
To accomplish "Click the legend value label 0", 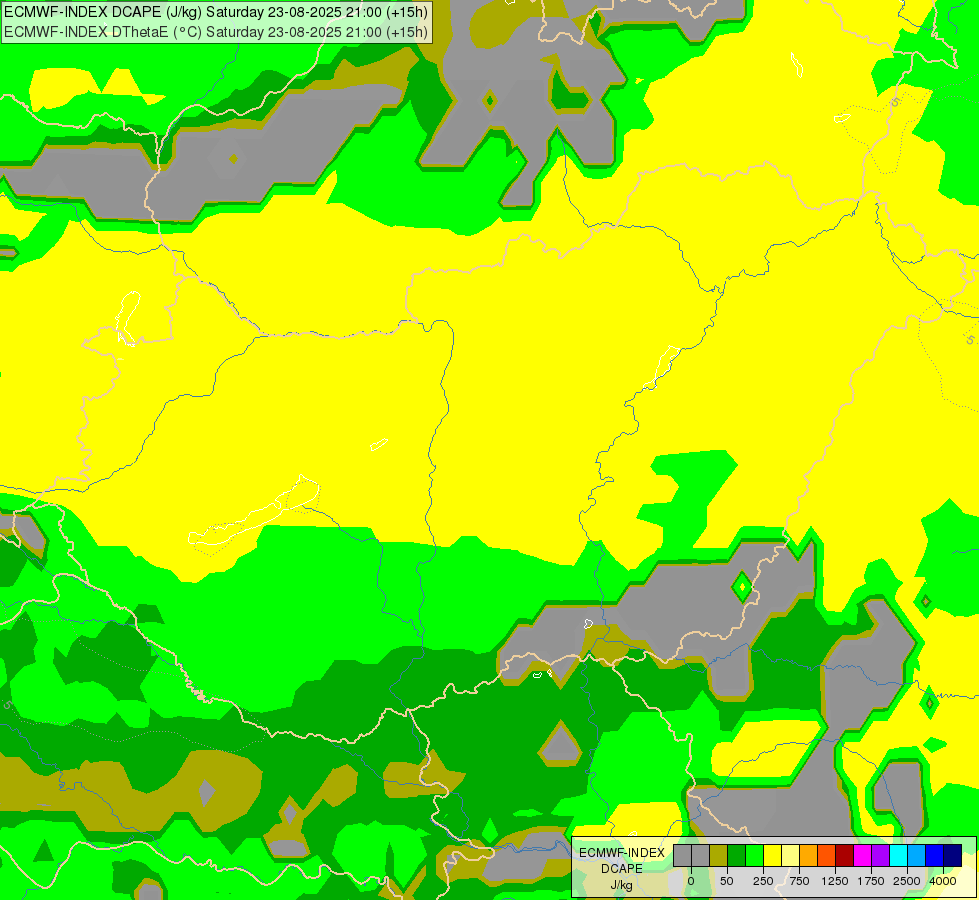I will point(691,881).
